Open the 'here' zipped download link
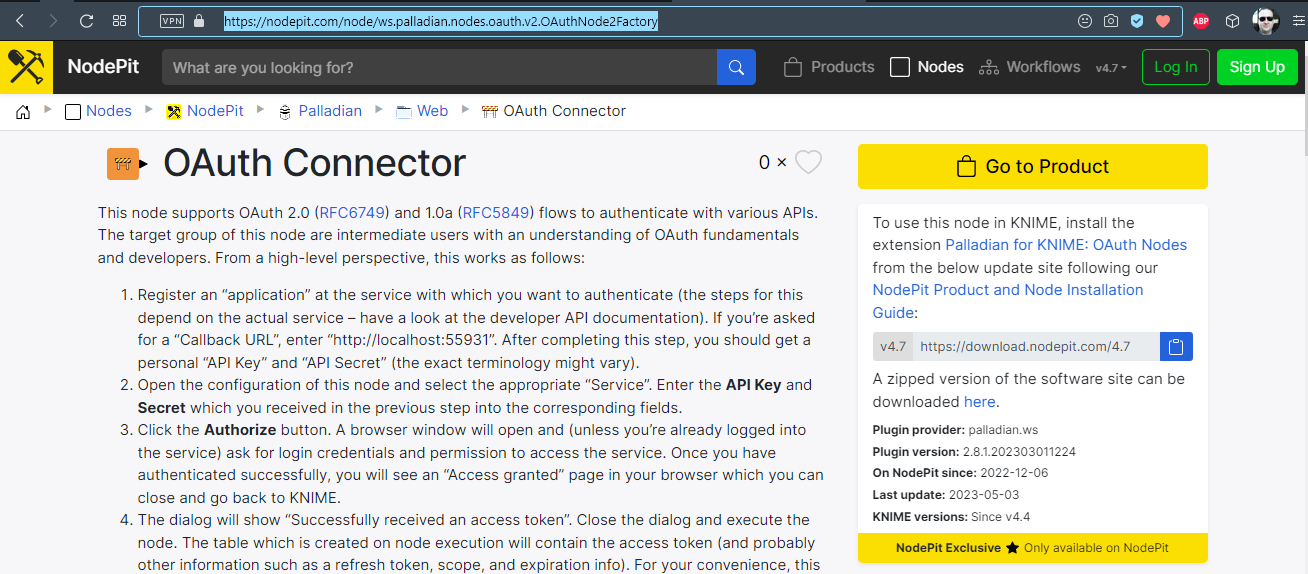1308x574 pixels. point(979,402)
